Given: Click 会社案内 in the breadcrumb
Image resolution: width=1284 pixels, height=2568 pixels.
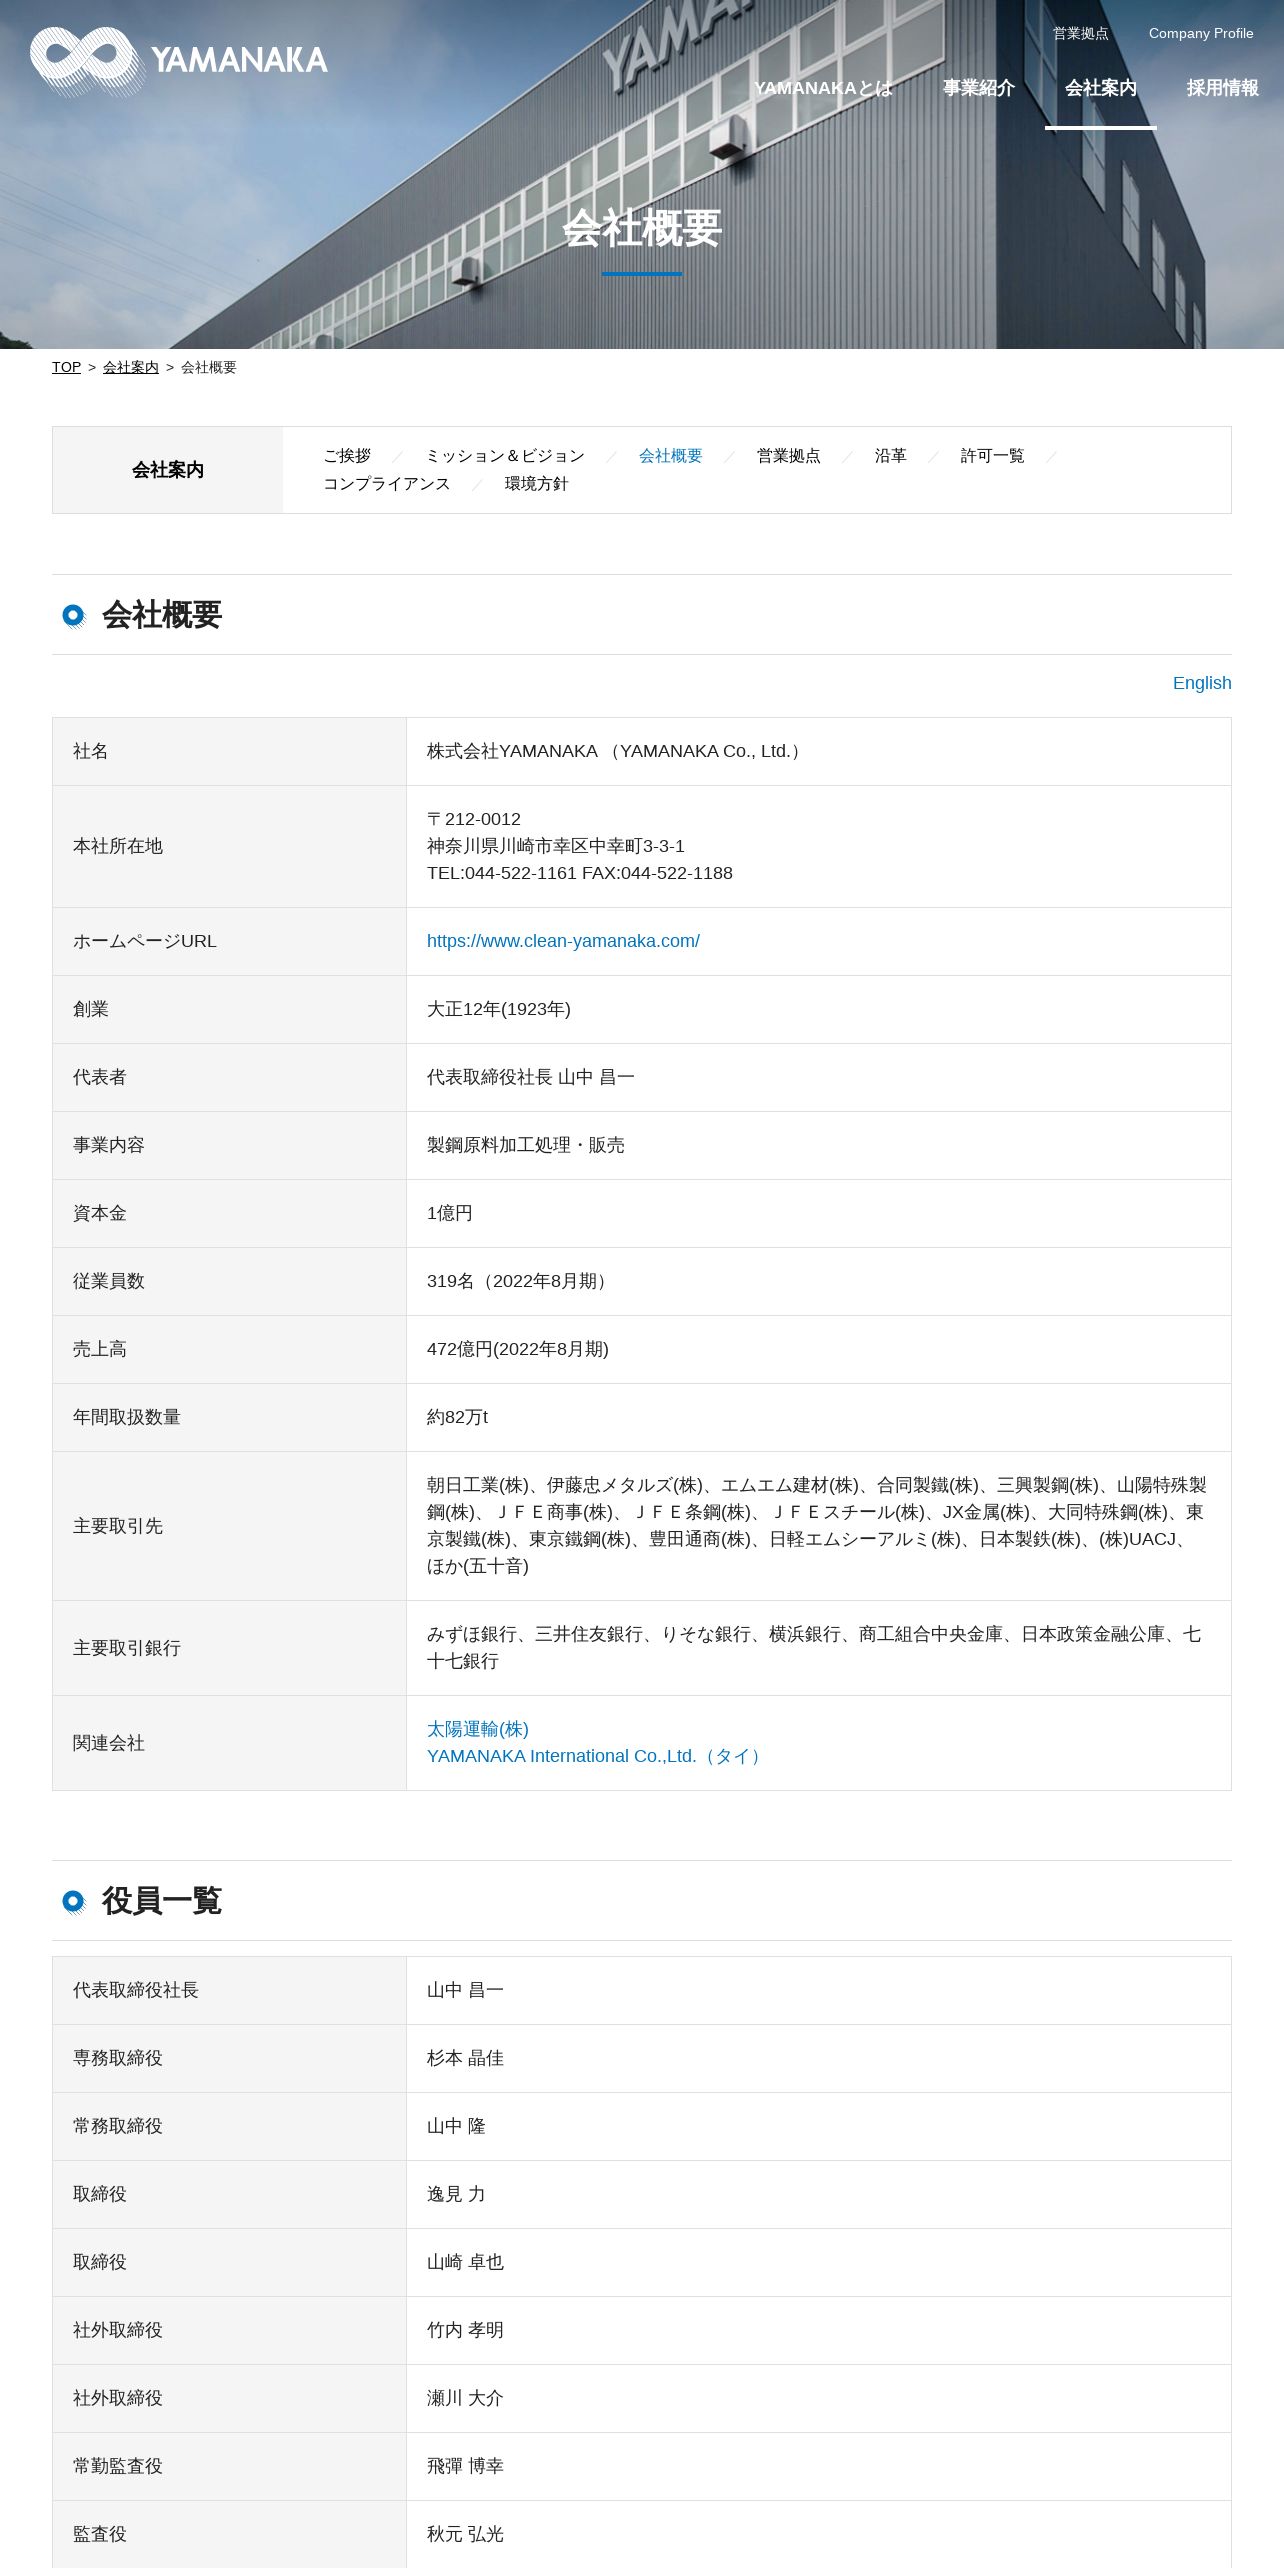Looking at the screenshot, I should click(x=130, y=367).
